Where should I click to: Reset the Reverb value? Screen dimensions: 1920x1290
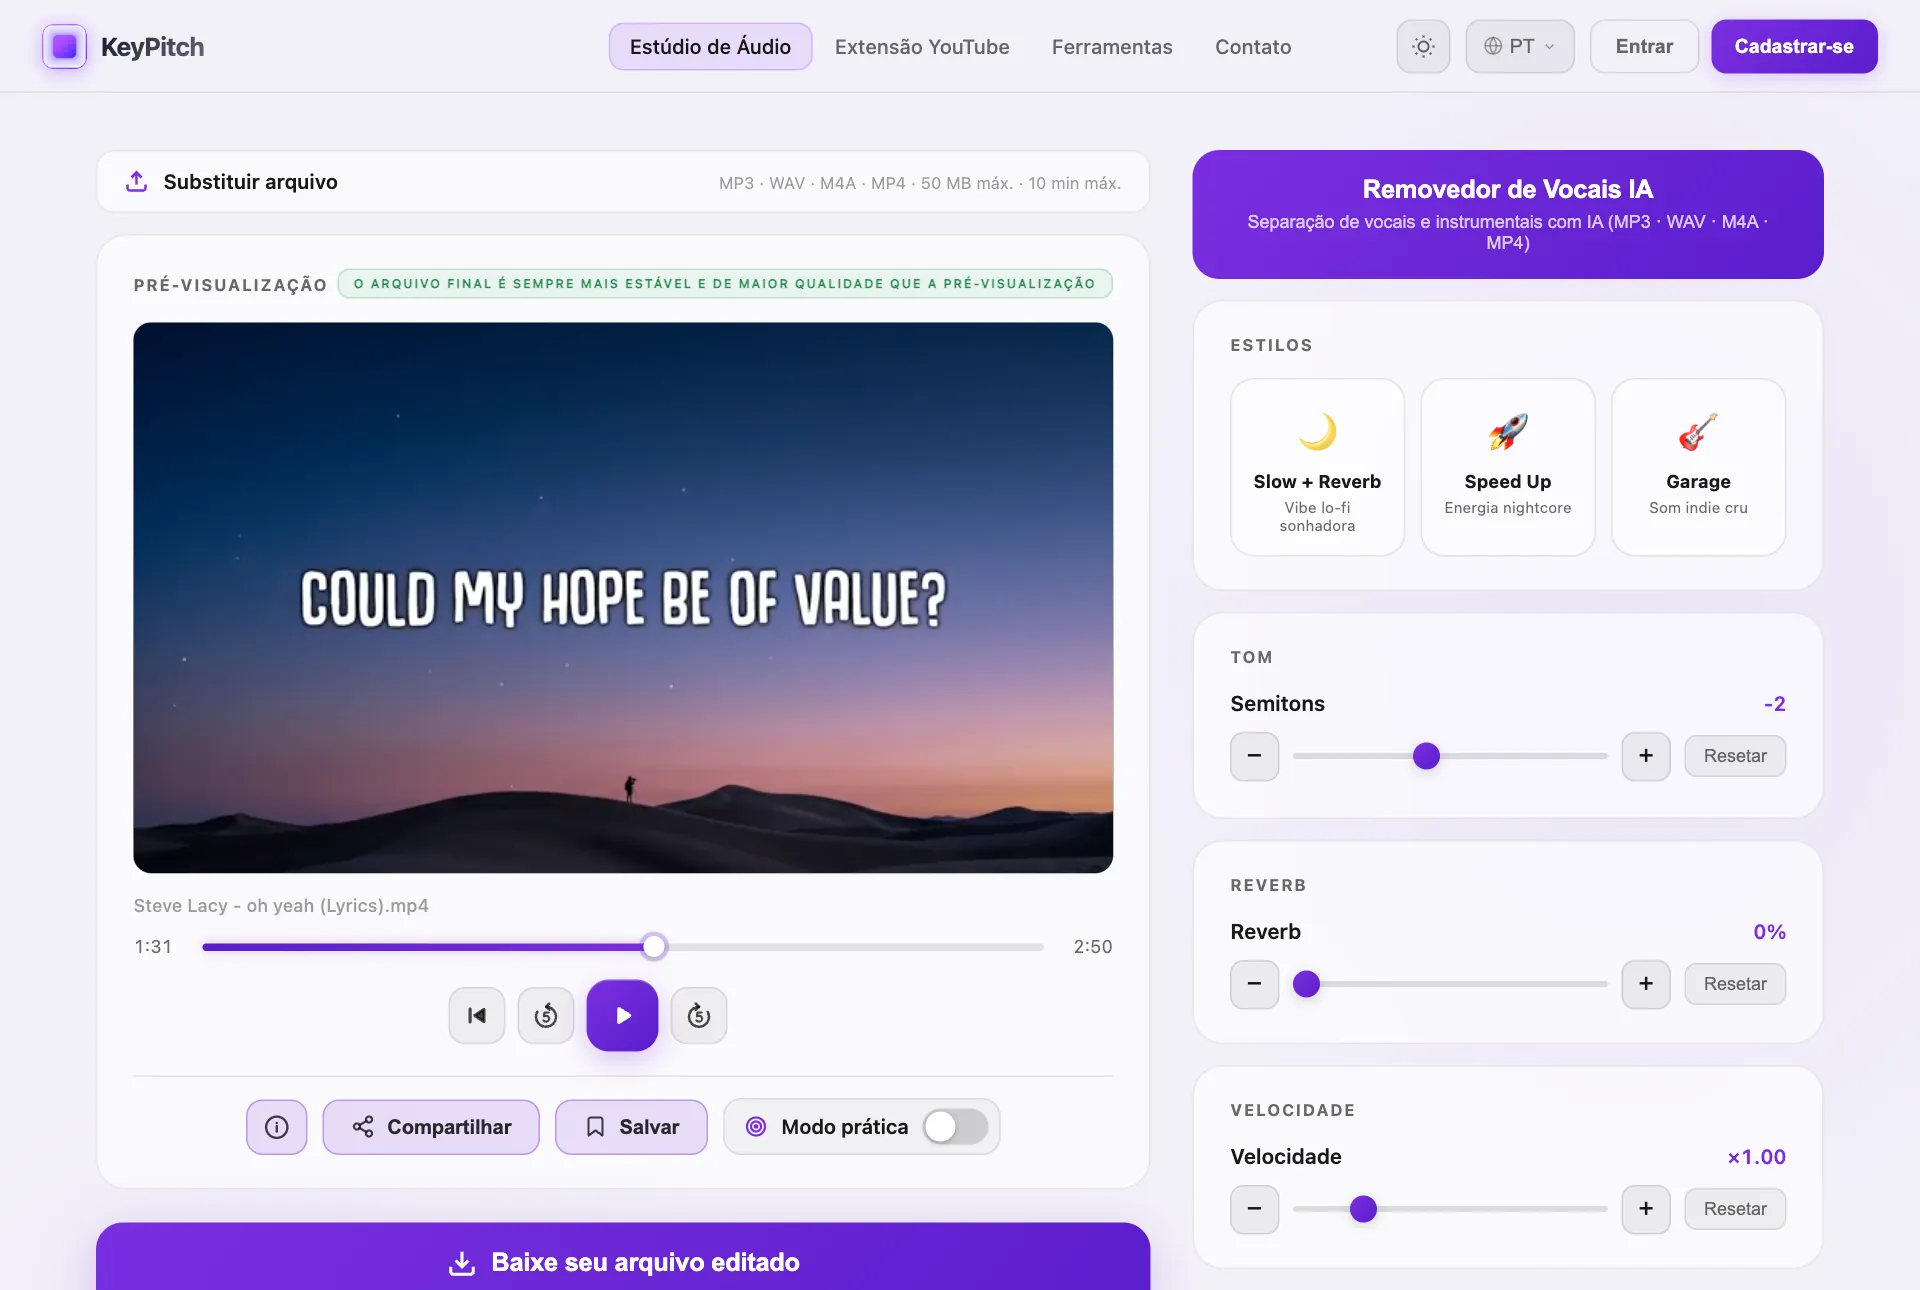(x=1735, y=984)
